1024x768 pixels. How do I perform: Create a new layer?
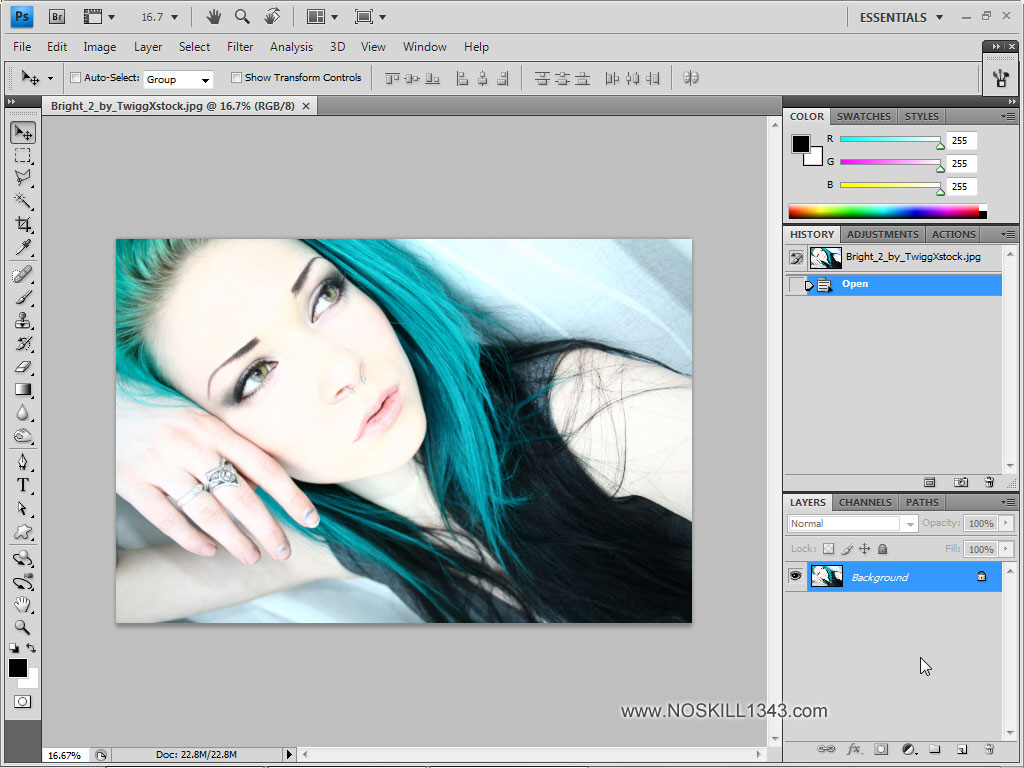(x=962, y=749)
